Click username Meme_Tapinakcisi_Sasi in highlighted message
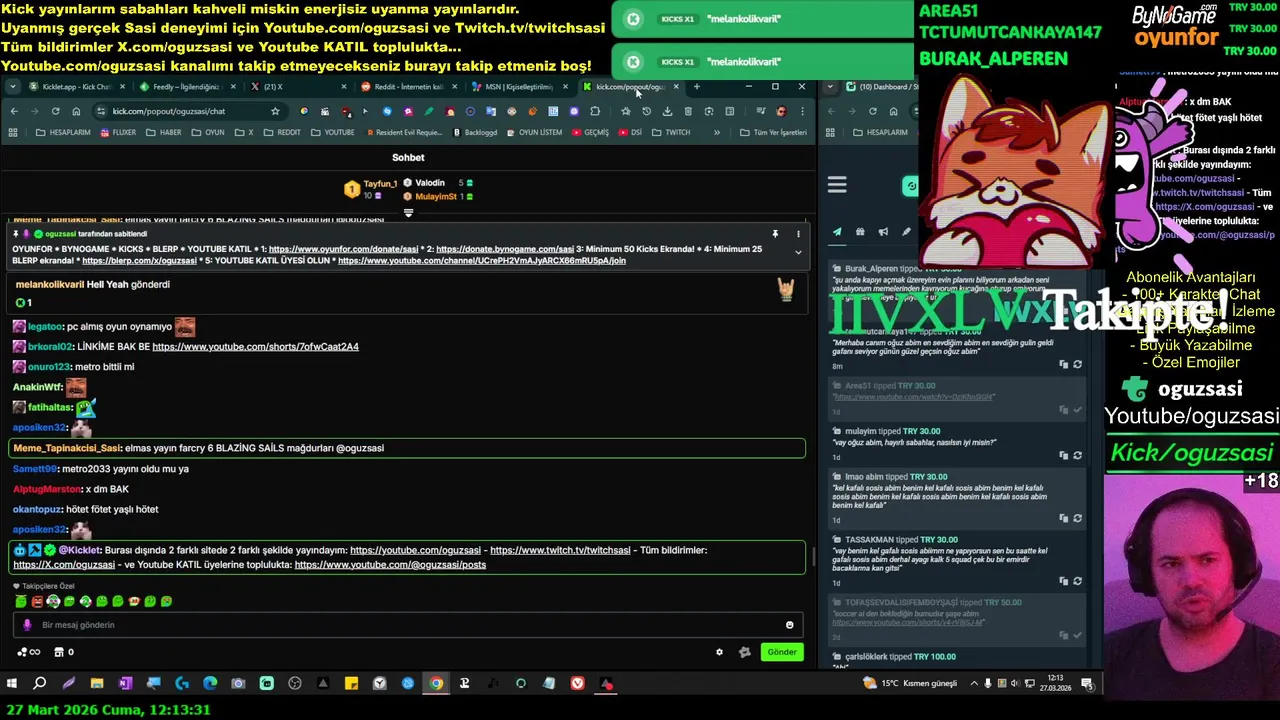This screenshot has width=1280, height=720. [x=67, y=448]
